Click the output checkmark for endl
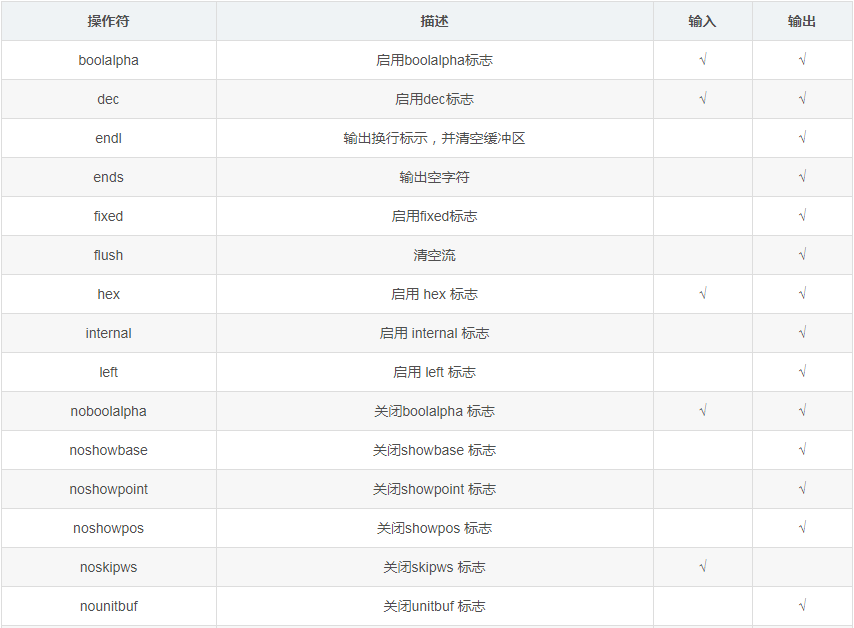 802,138
